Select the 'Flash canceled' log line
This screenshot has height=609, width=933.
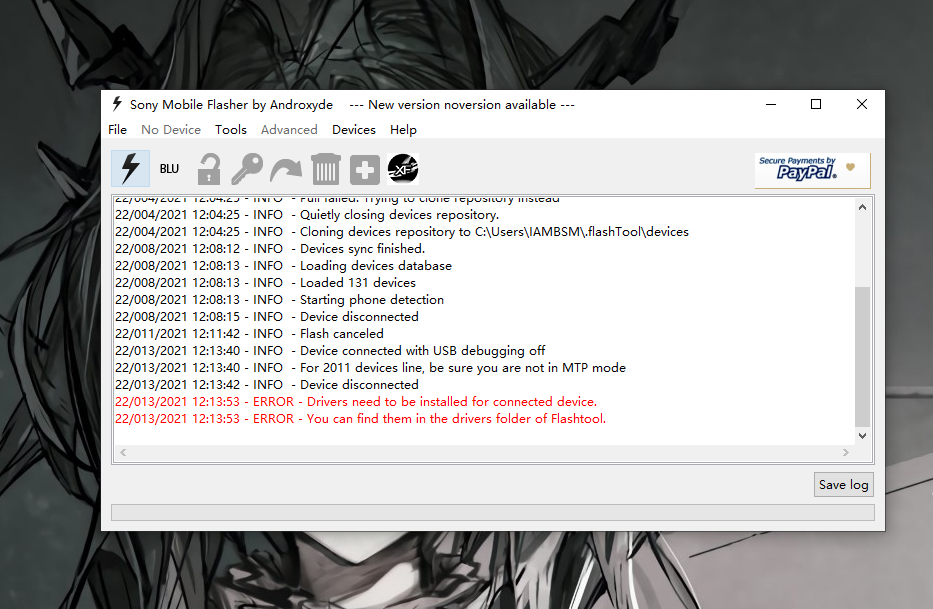tap(249, 334)
